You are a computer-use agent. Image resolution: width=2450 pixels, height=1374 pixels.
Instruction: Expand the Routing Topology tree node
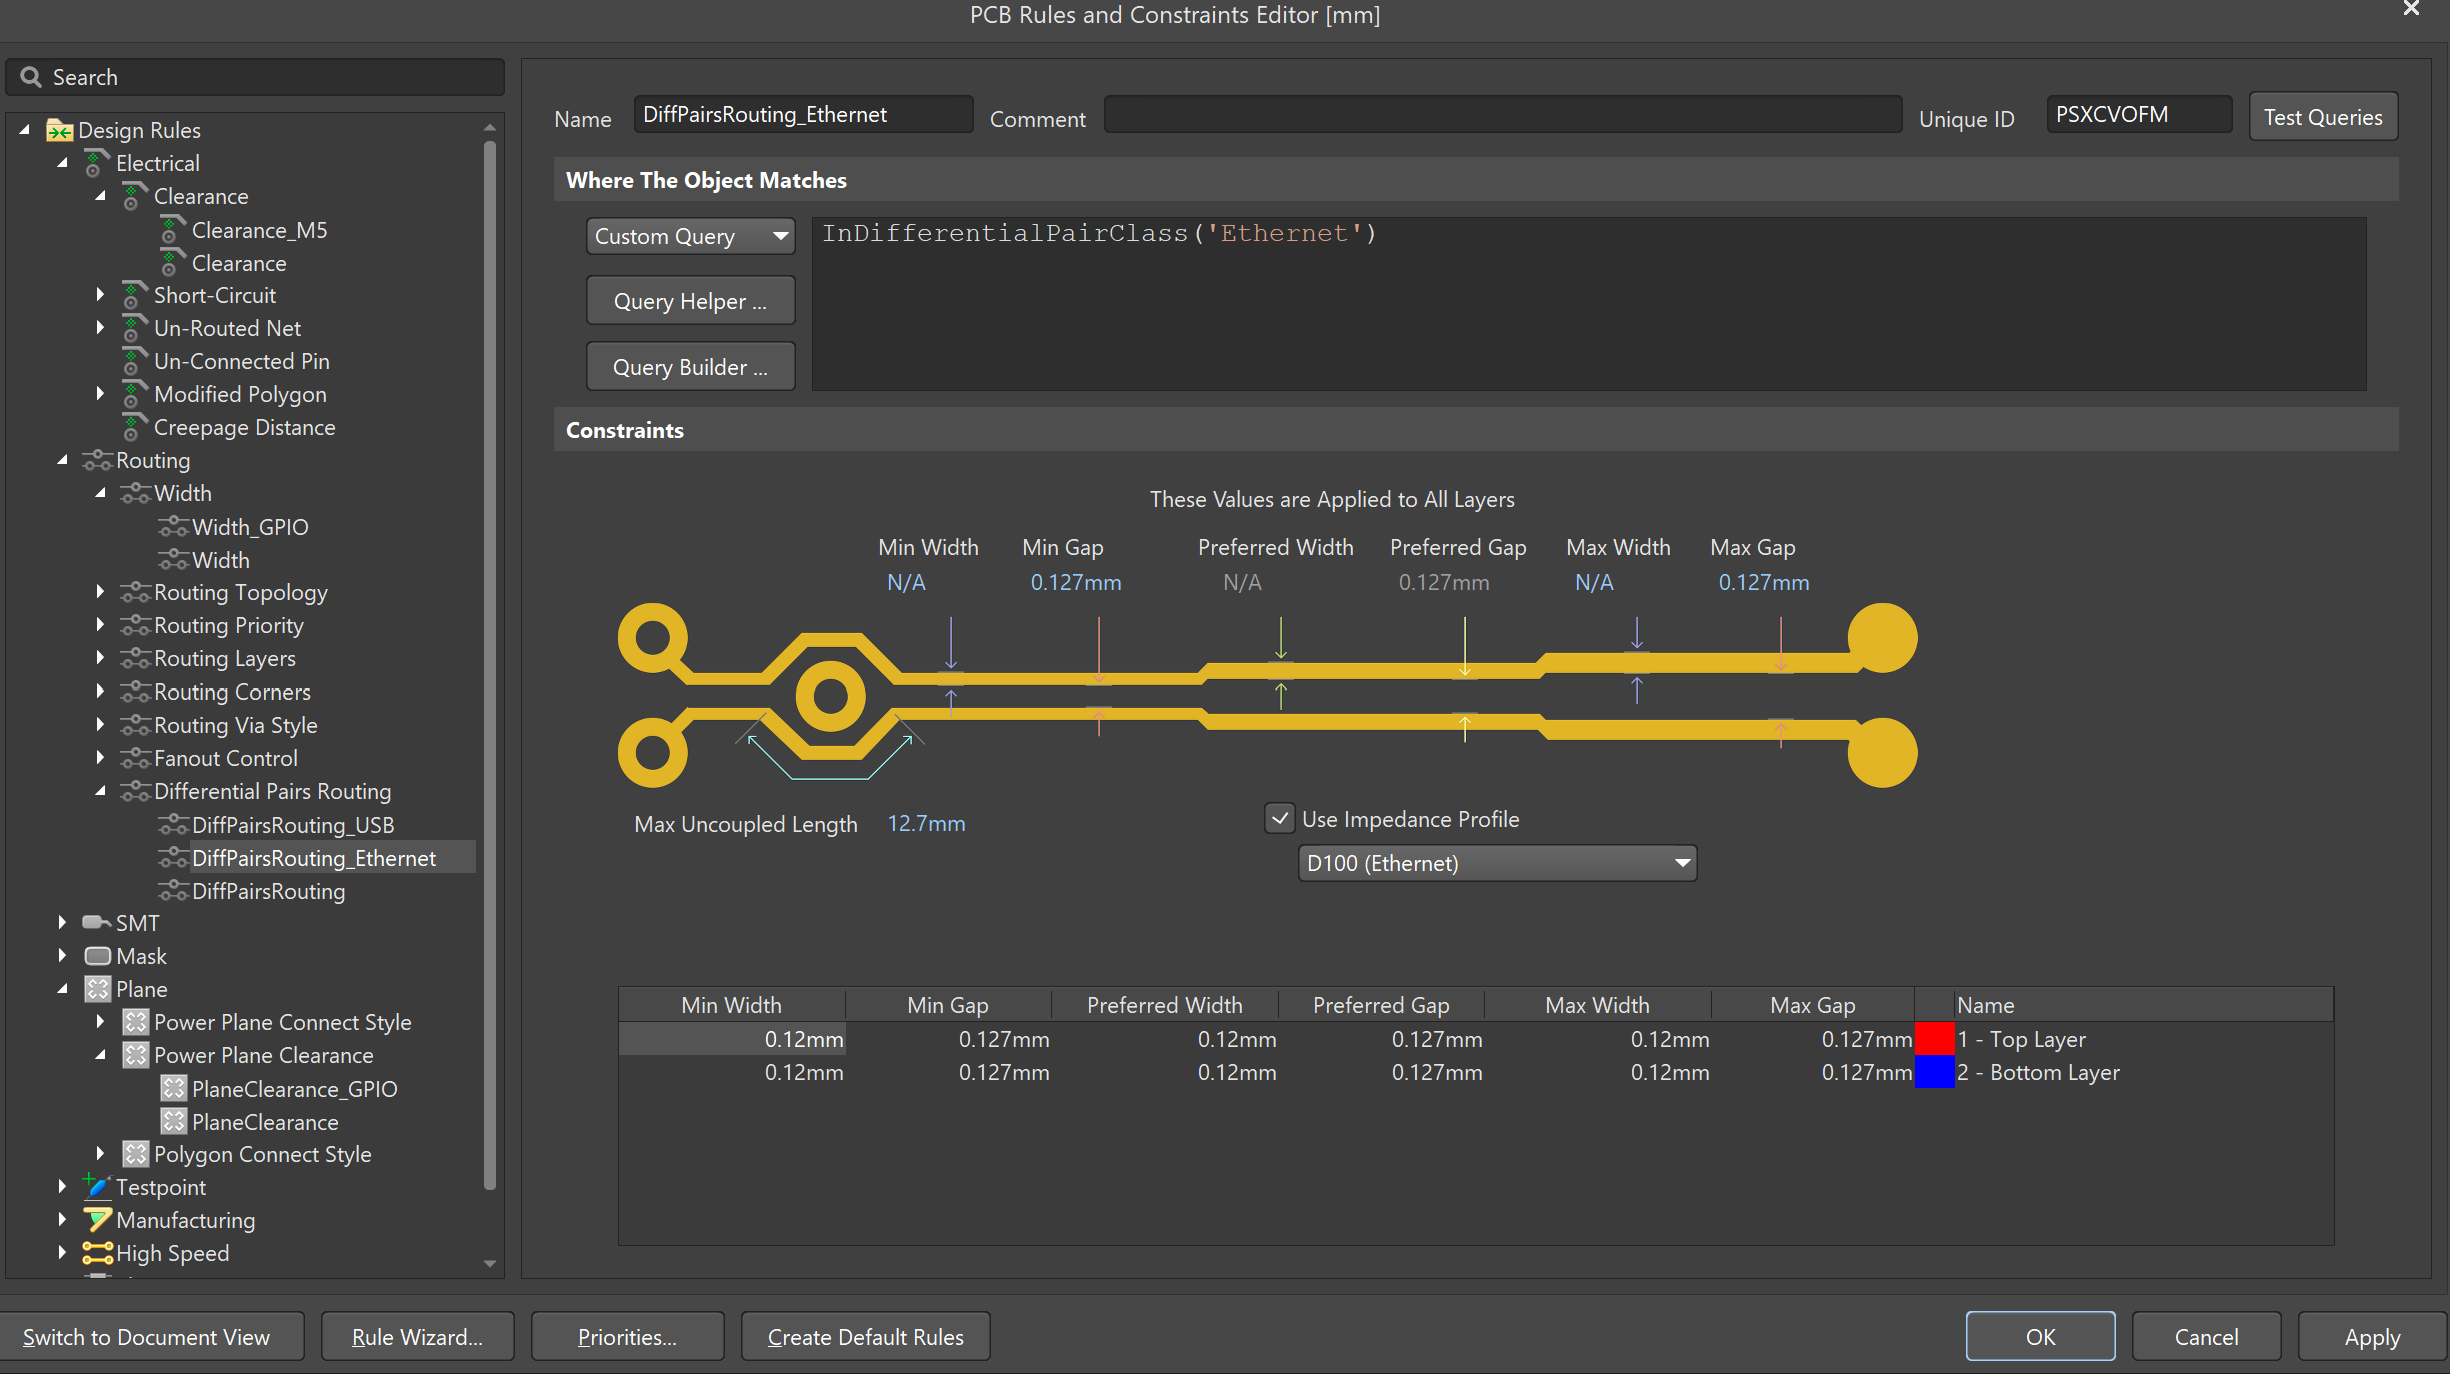tap(100, 592)
